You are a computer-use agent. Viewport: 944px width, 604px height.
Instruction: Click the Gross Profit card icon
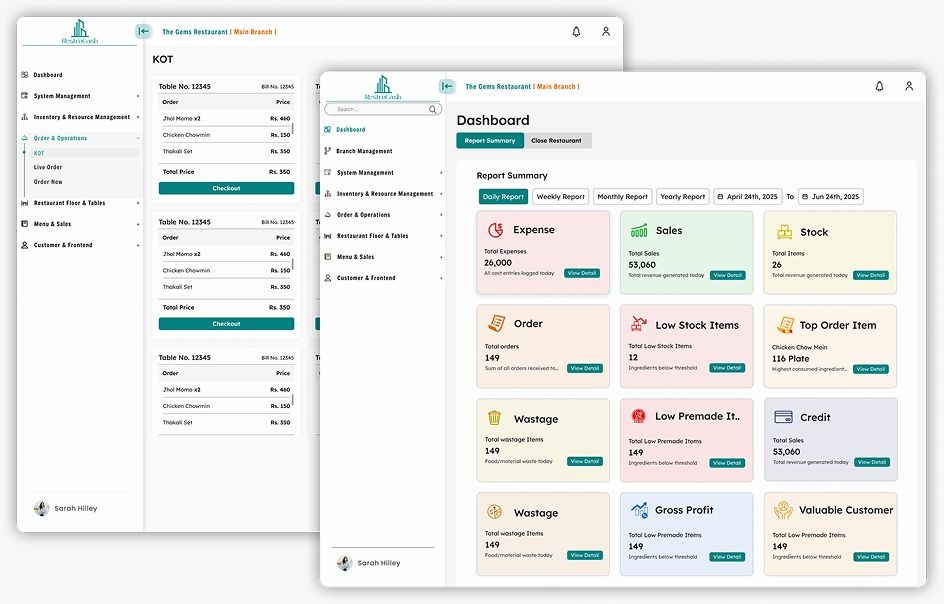(x=639, y=510)
